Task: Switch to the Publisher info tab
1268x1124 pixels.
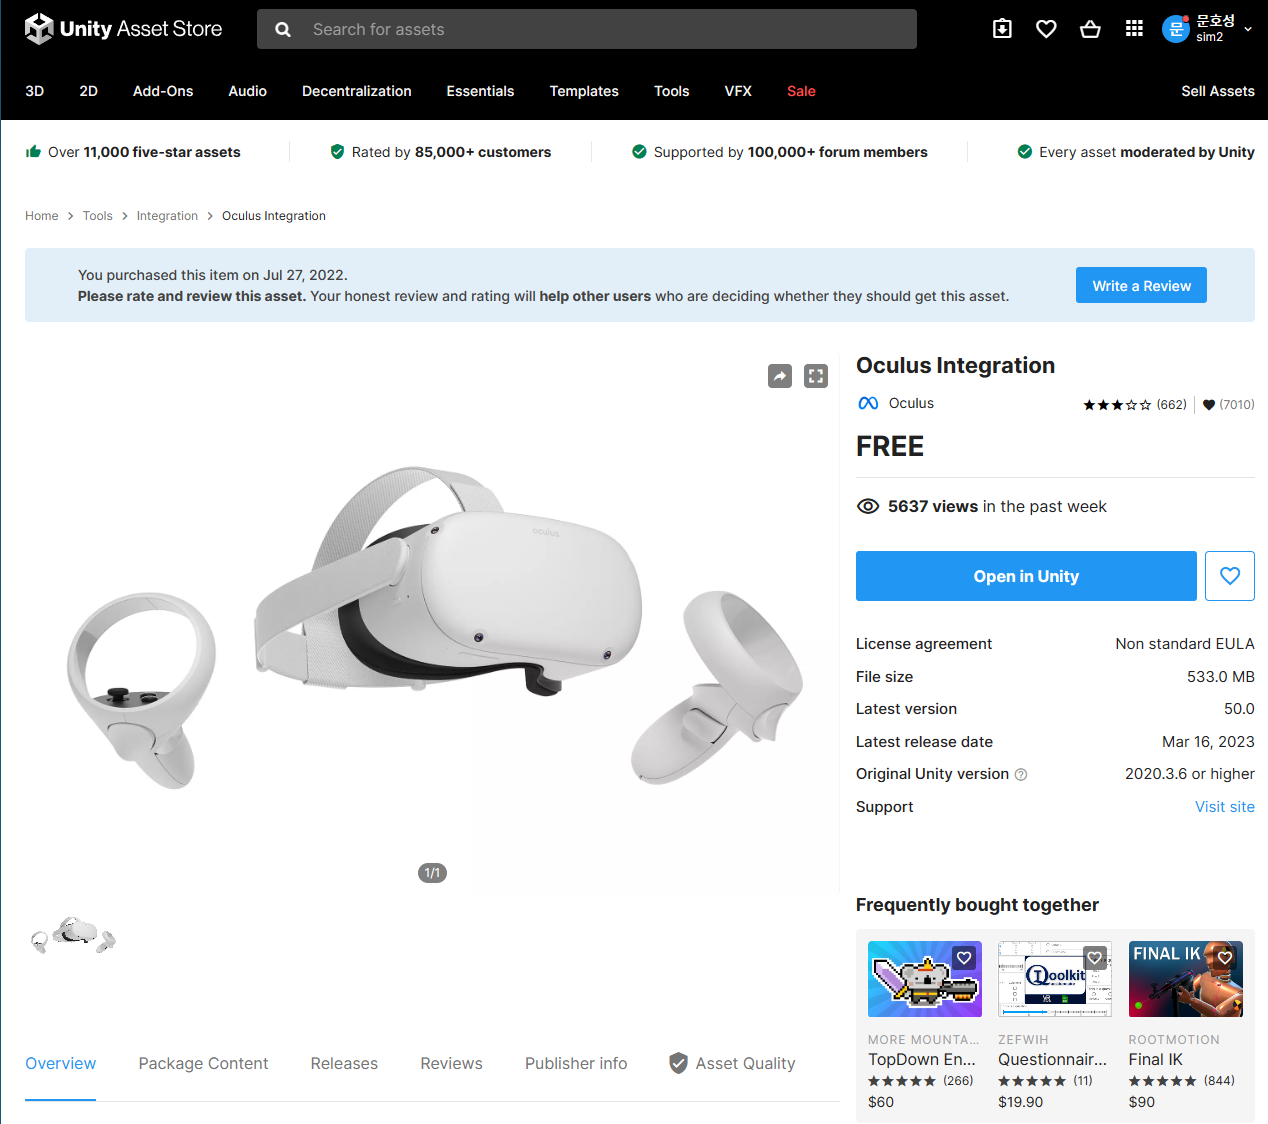Action: [576, 1064]
